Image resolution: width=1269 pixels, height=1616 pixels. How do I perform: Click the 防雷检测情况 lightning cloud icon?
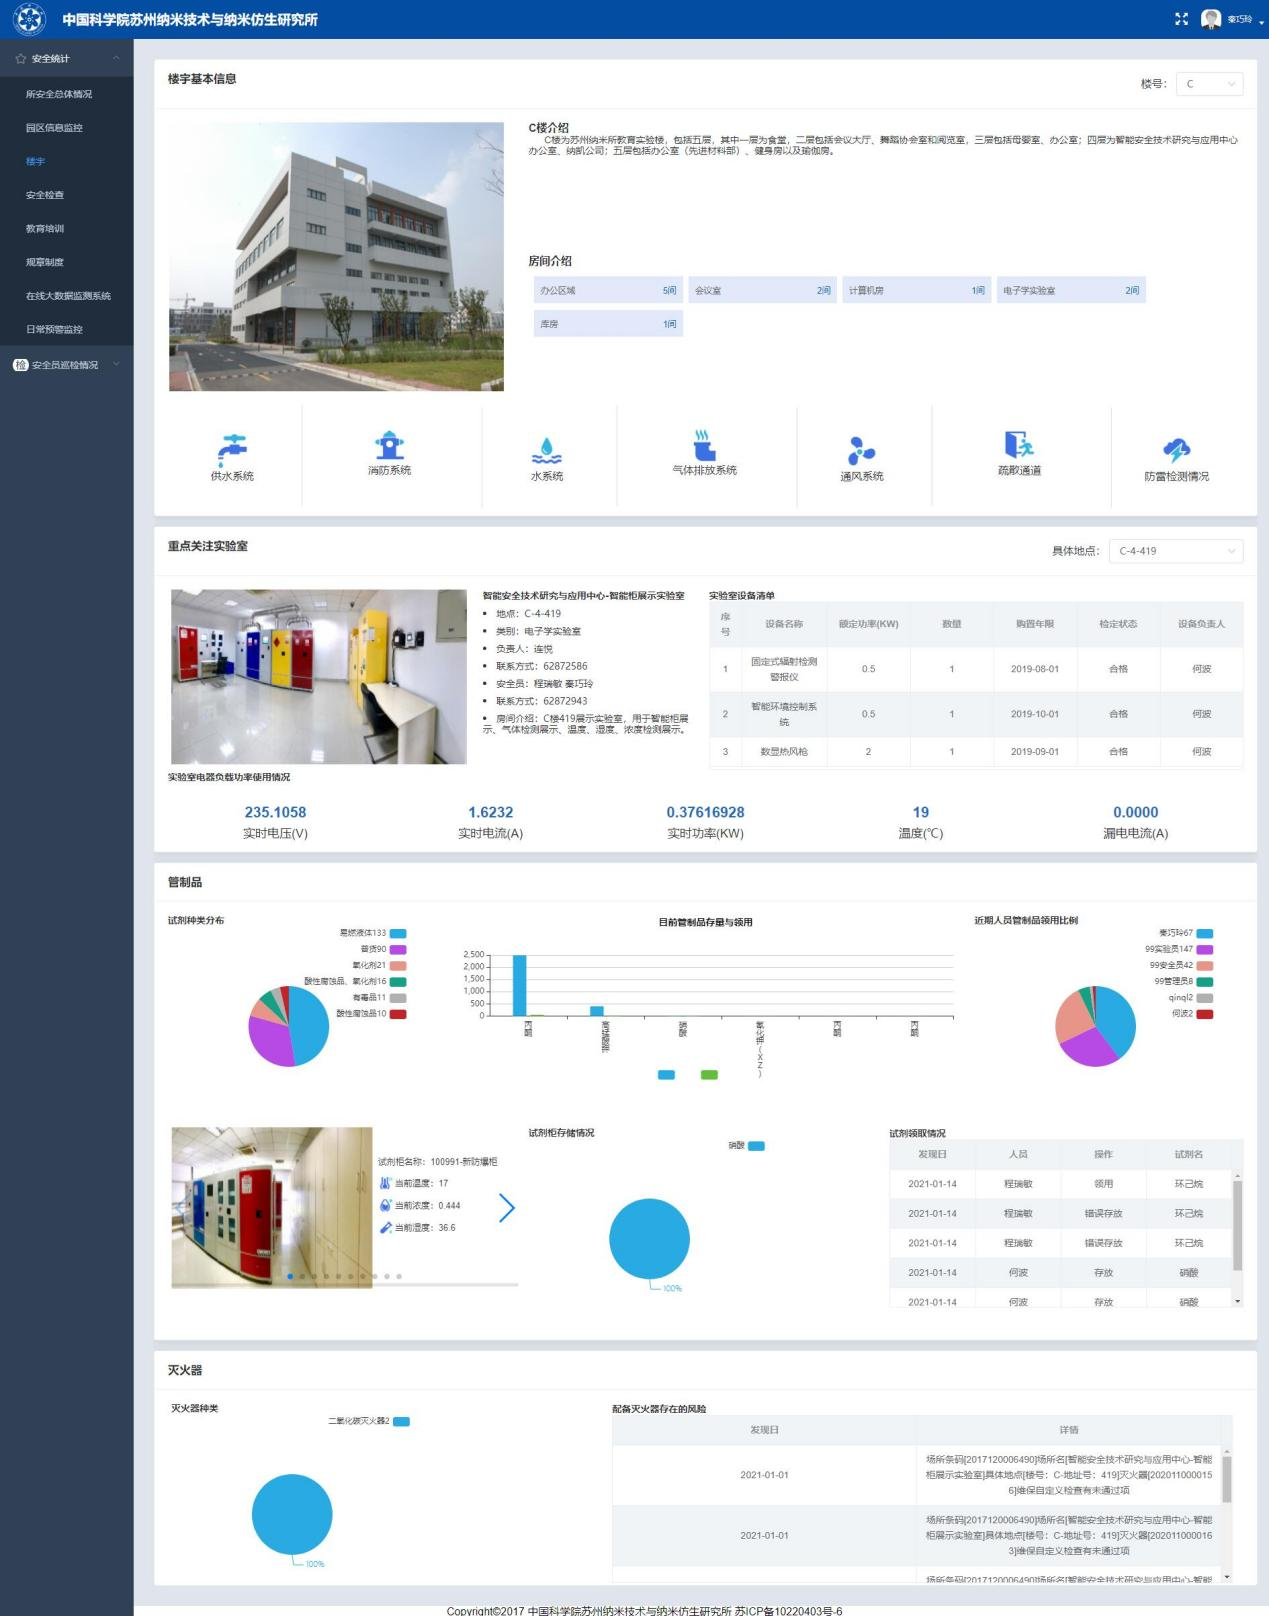(1176, 451)
